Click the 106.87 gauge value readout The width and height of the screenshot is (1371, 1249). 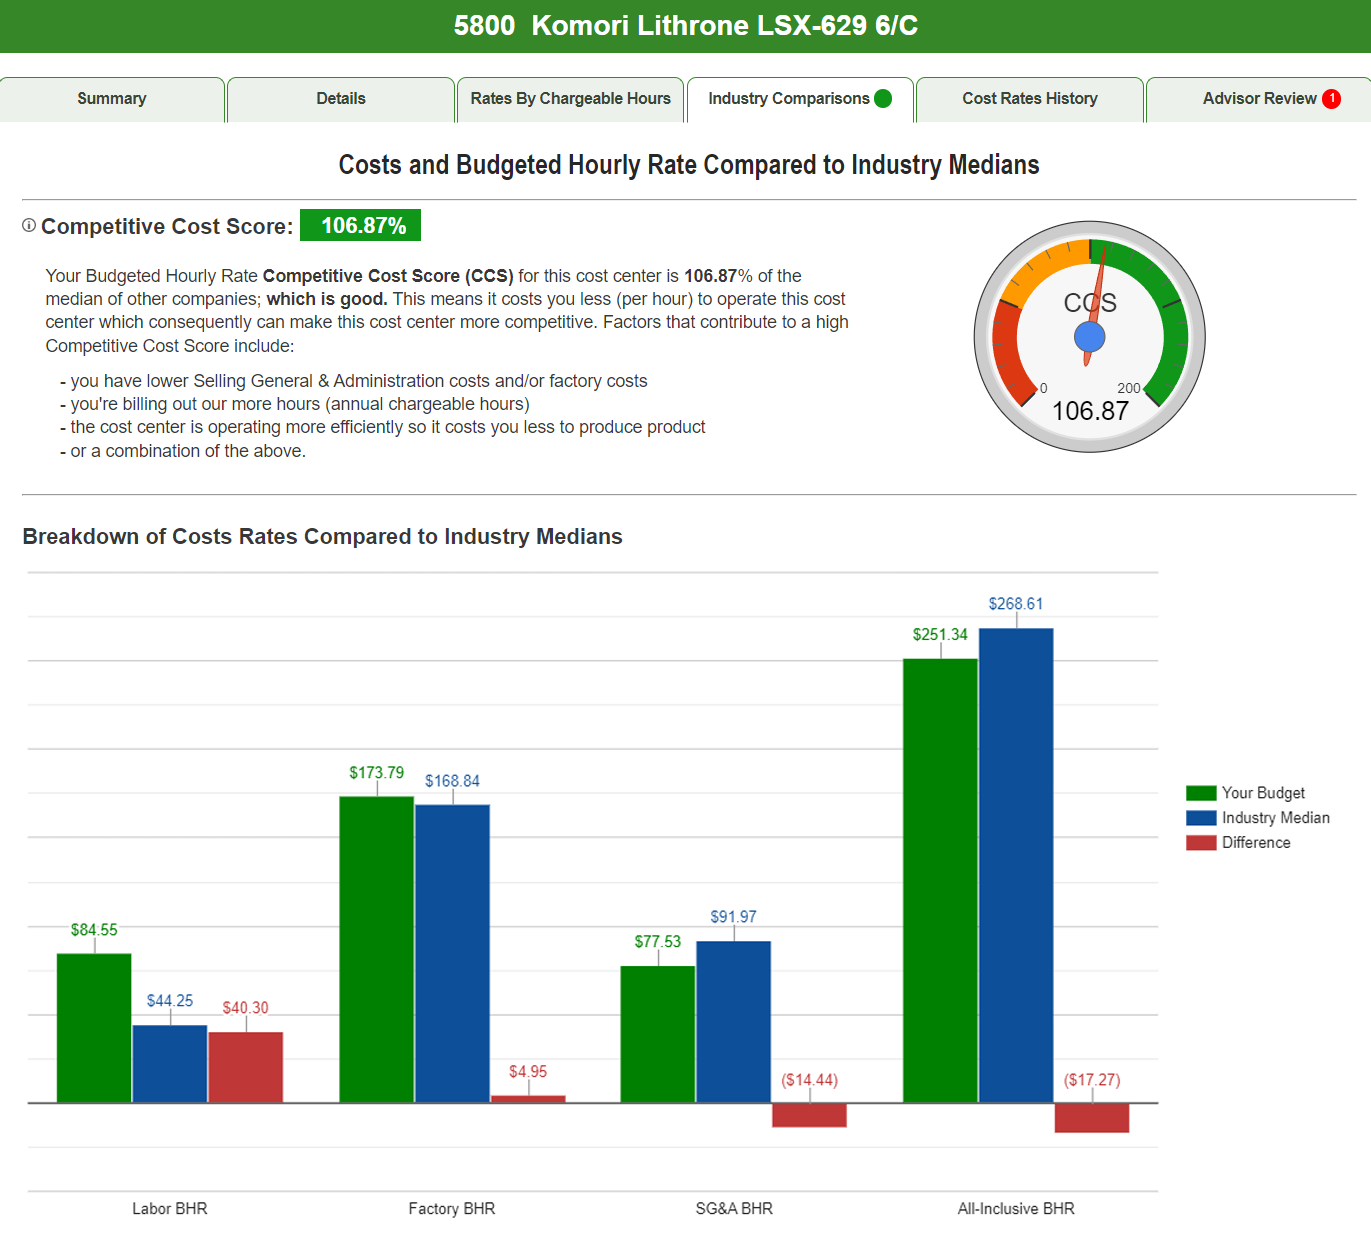tap(1090, 411)
